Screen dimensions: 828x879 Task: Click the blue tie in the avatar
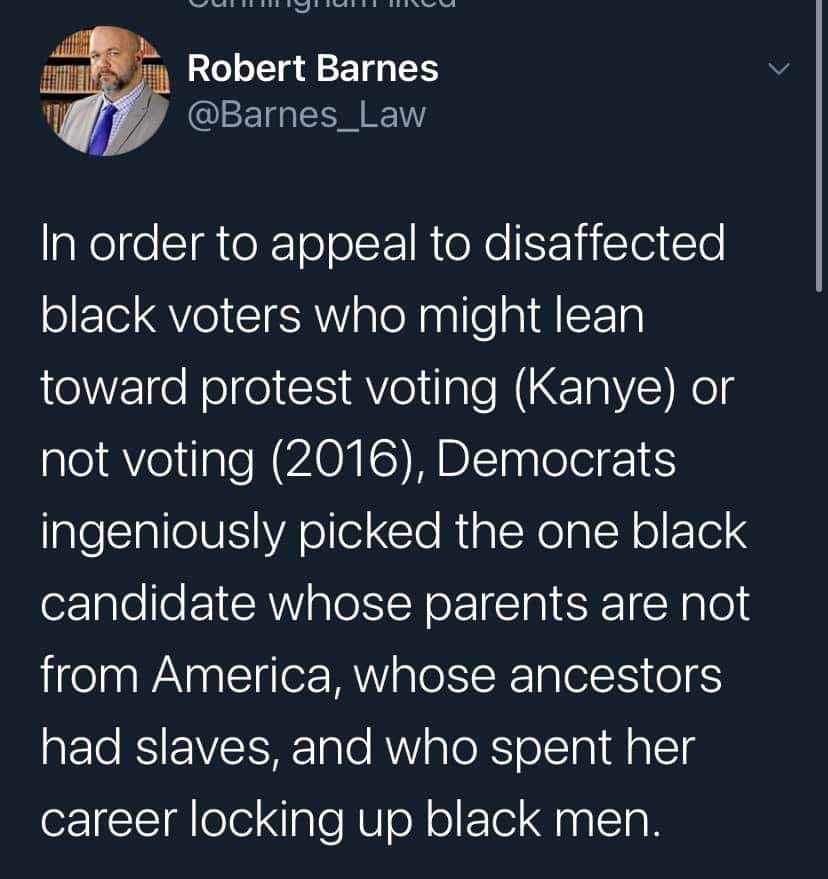(x=101, y=128)
